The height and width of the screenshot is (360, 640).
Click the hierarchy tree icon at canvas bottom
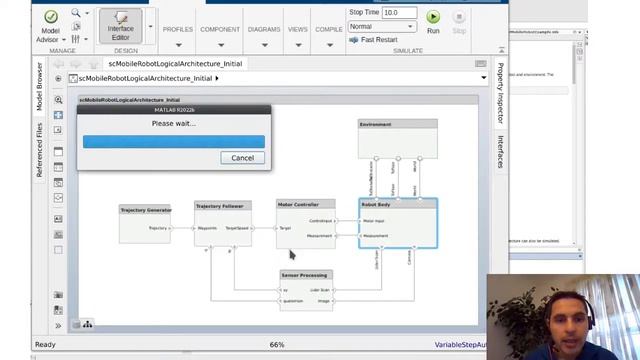(87, 324)
